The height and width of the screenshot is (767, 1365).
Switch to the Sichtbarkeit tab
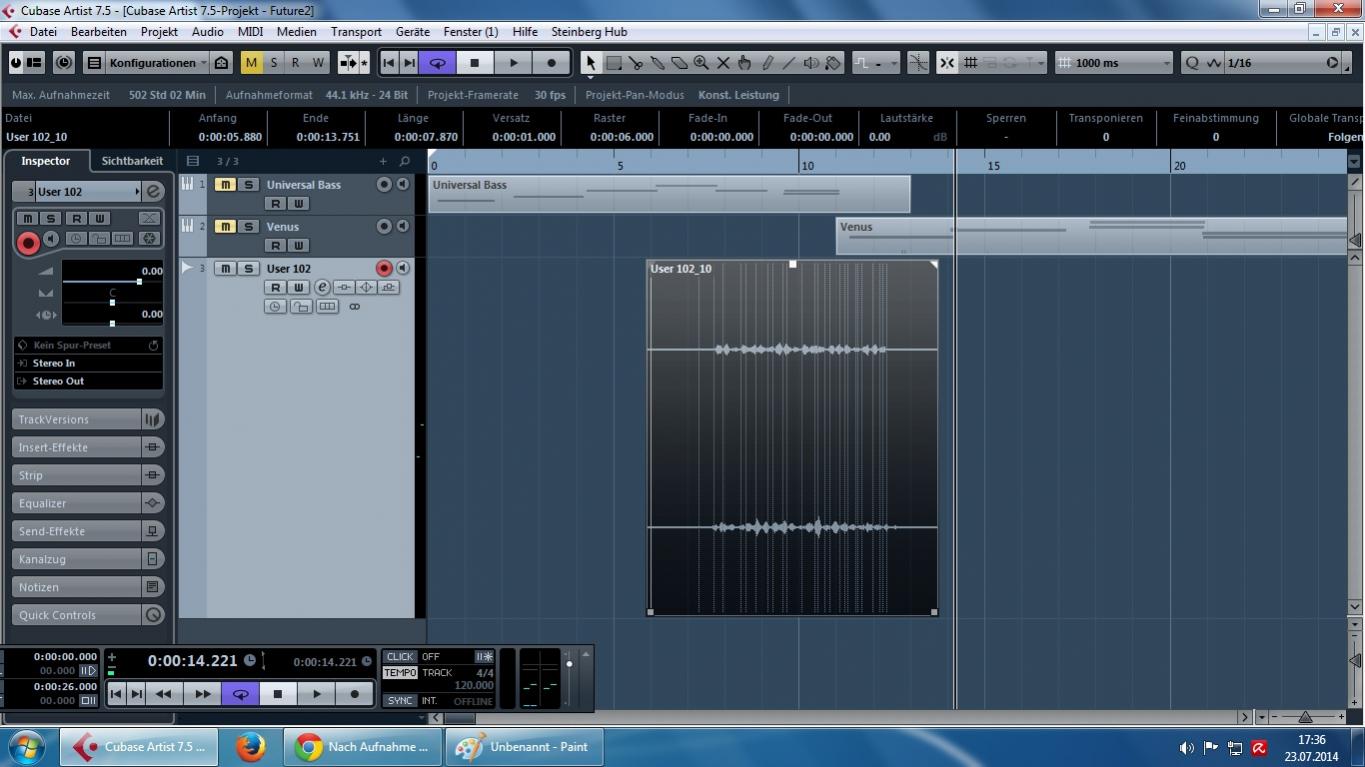coord(132,161)
